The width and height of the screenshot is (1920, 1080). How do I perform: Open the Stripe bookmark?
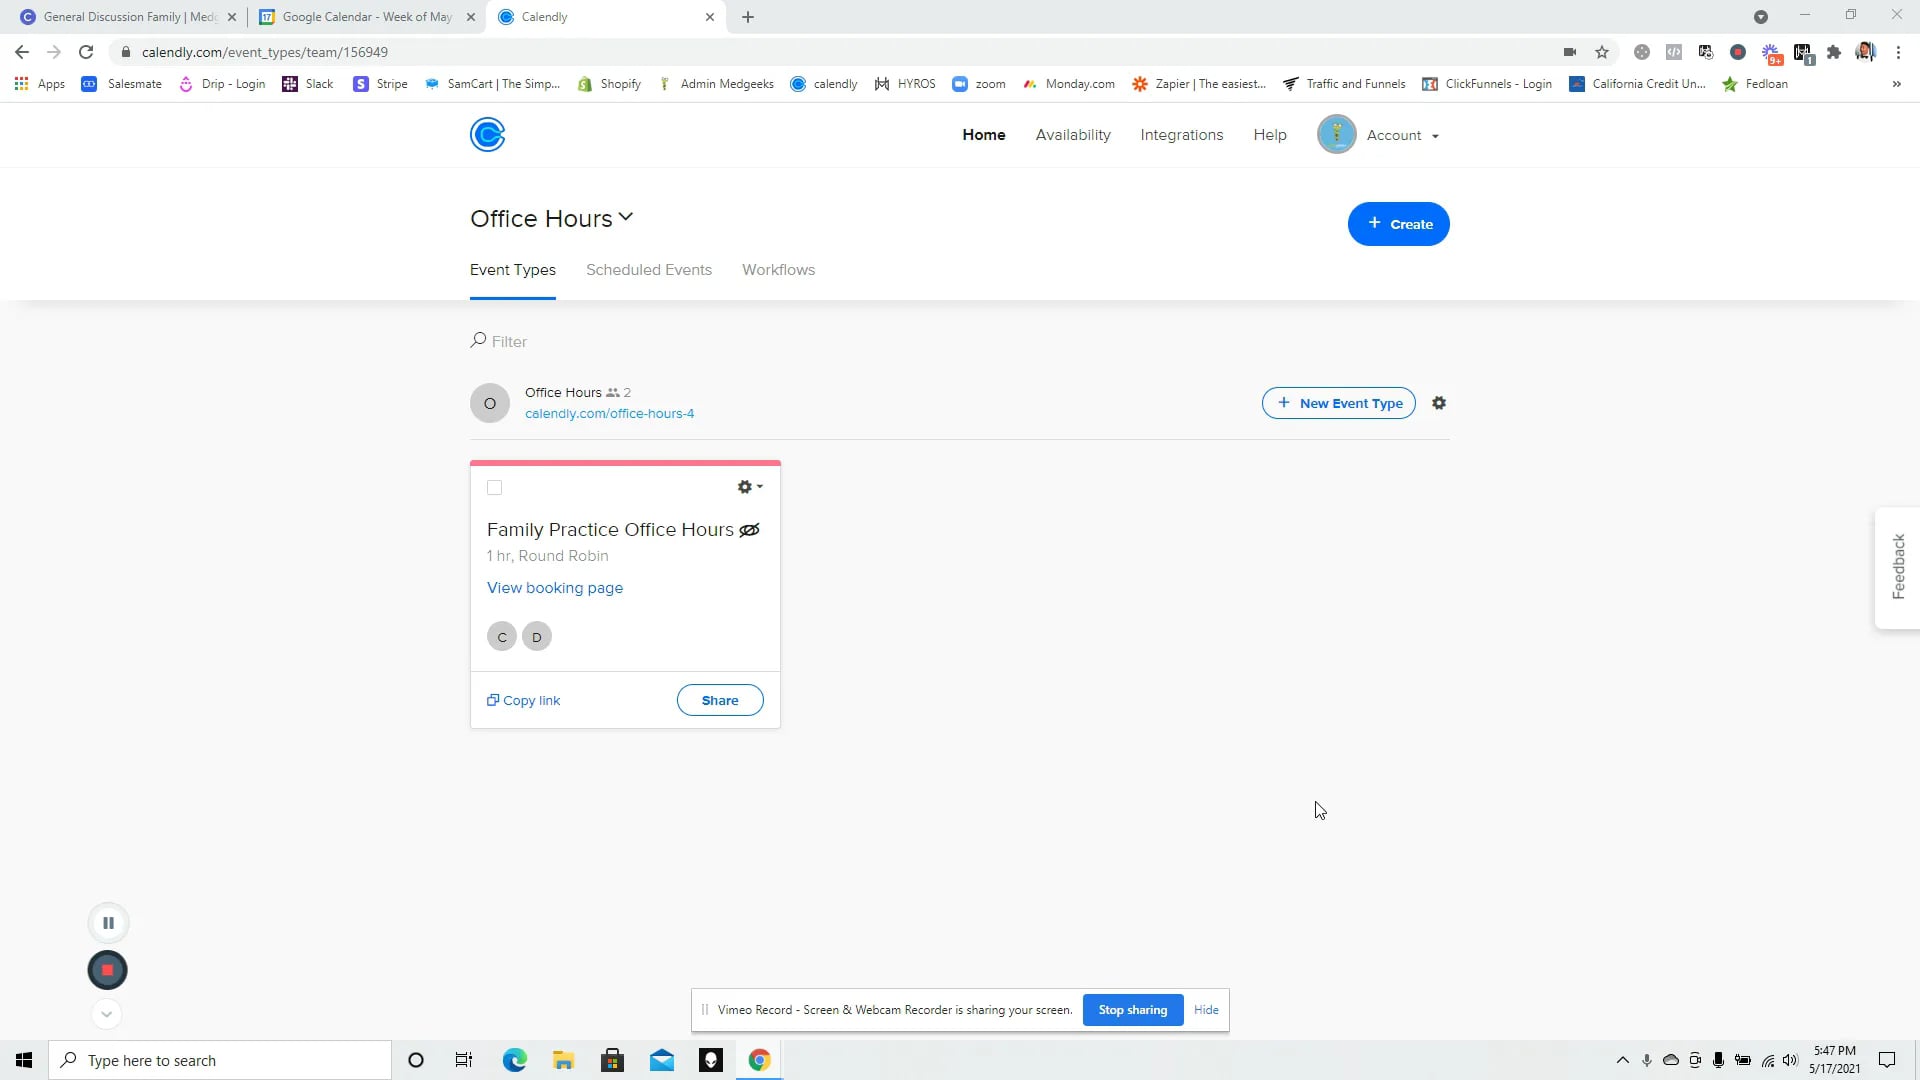[x=380, y=84]
